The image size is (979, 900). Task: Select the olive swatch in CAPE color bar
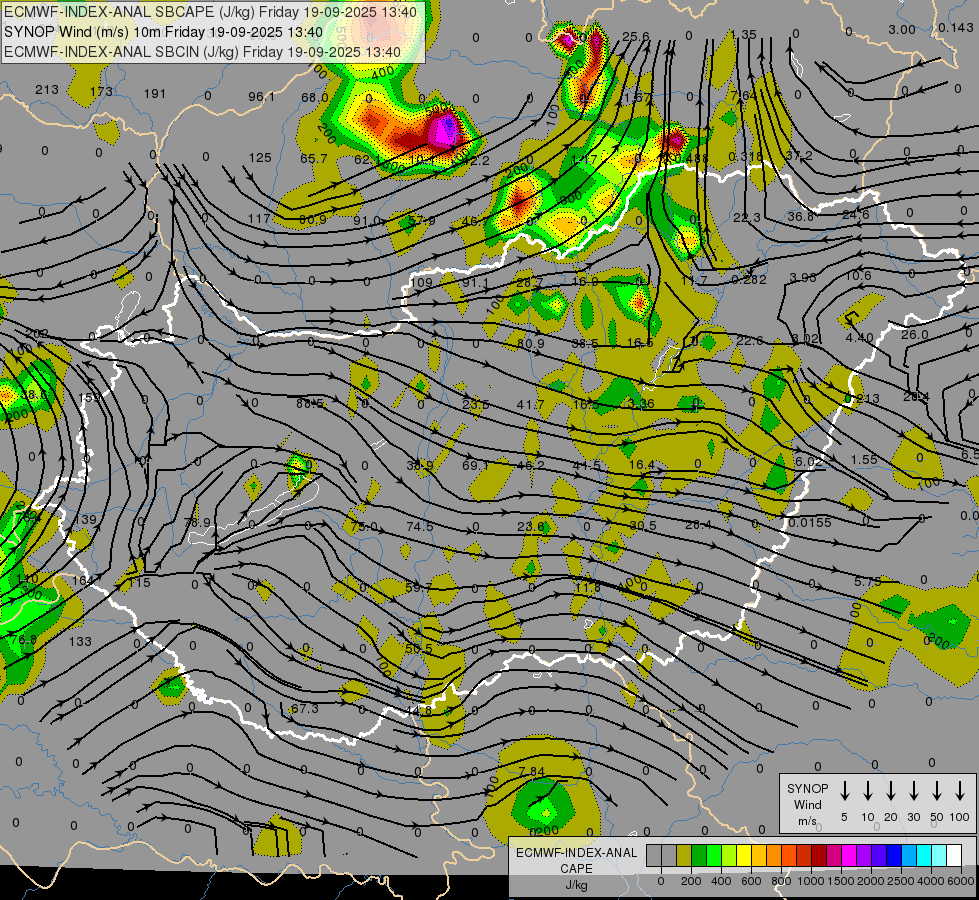(x=684, y=855)
